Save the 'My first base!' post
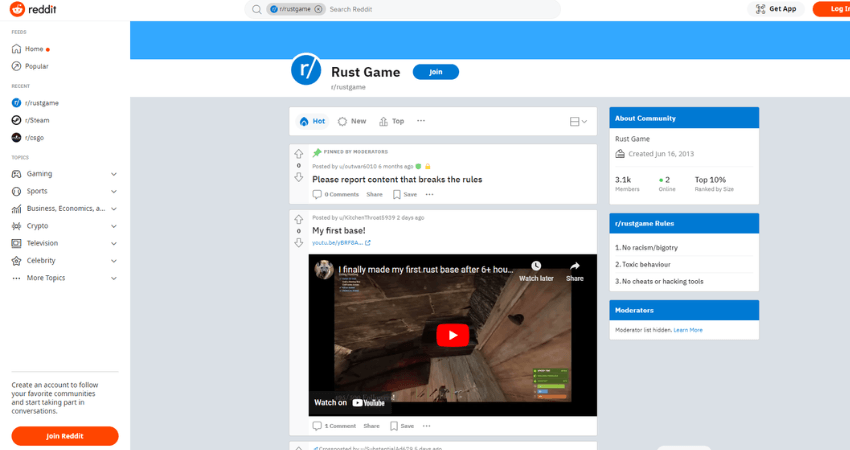The width and height of the screenshot is (850, 450). pyautogui.click(x=402, y=426)
